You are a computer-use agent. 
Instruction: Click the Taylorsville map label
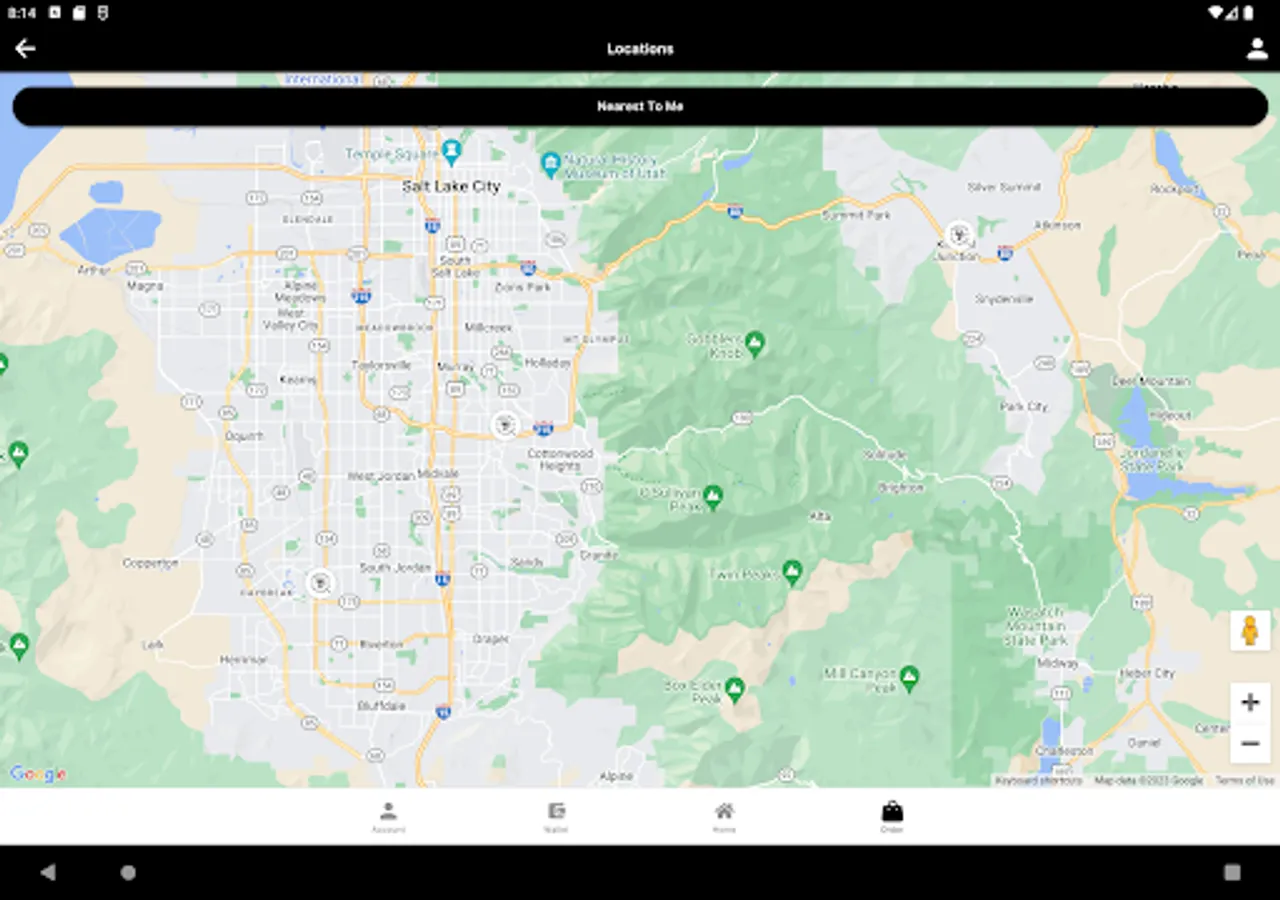coord(381,365)
